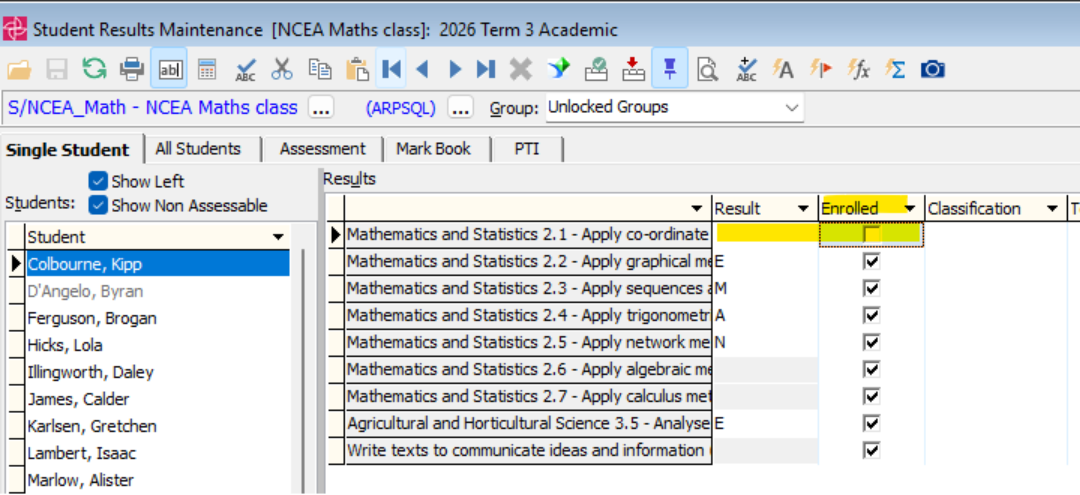Select student Hicks, Lola
The width and height of the screenshot is (1080, 495).
158,345
